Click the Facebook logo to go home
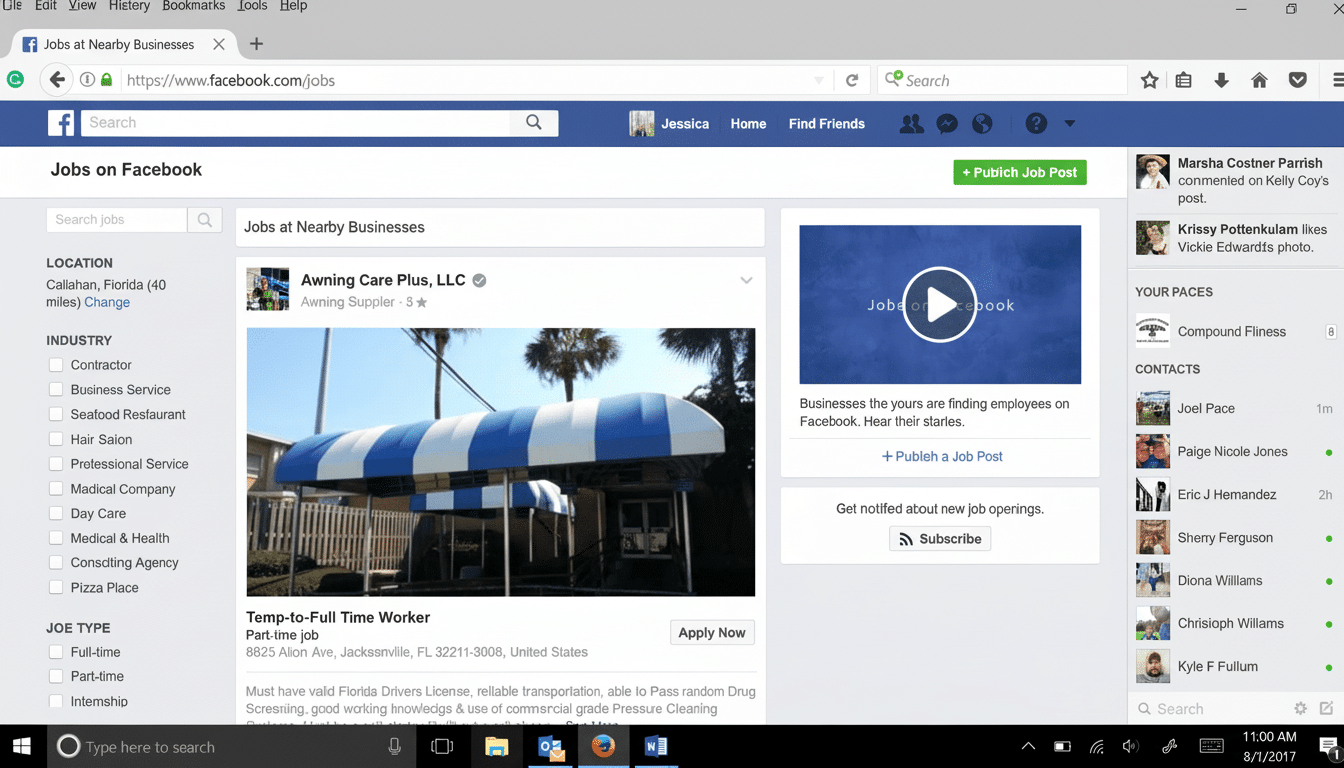Screen dimensions: 1344x768 [x=61, y=123]
